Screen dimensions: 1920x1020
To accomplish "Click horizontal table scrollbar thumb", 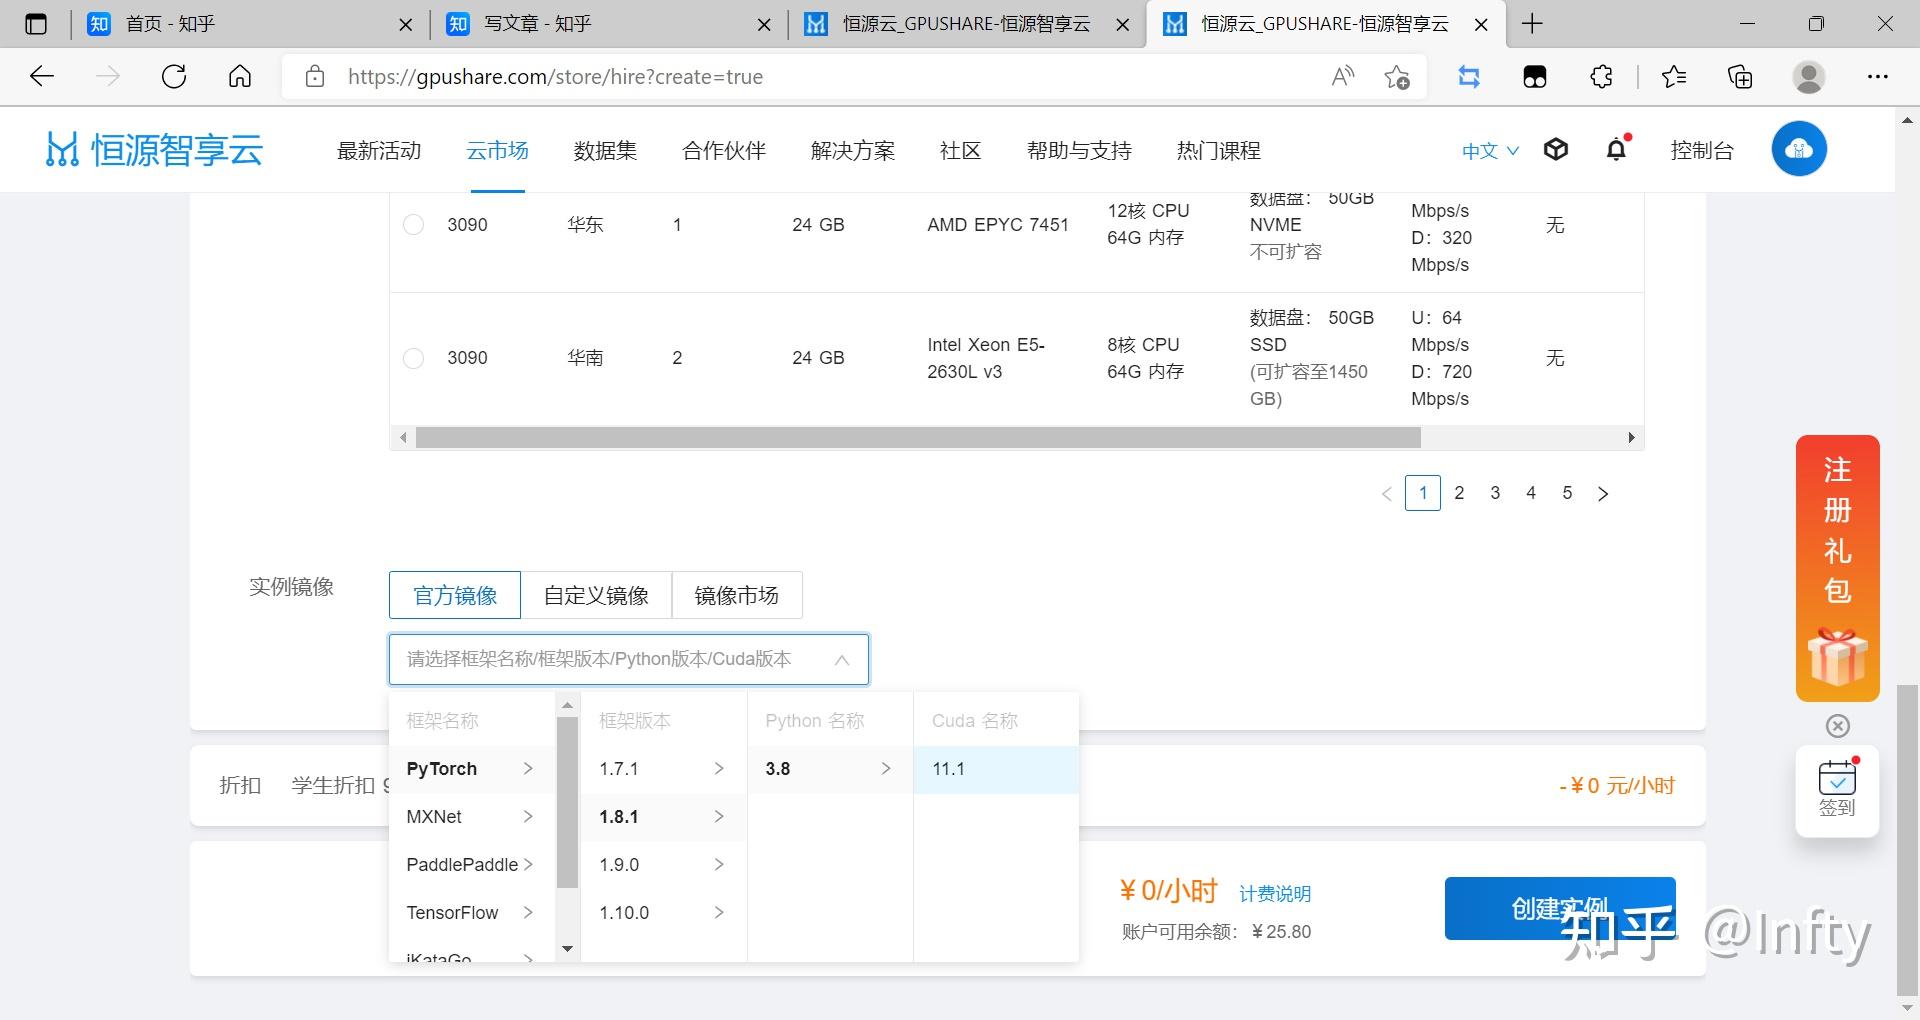I will [918, 438].
